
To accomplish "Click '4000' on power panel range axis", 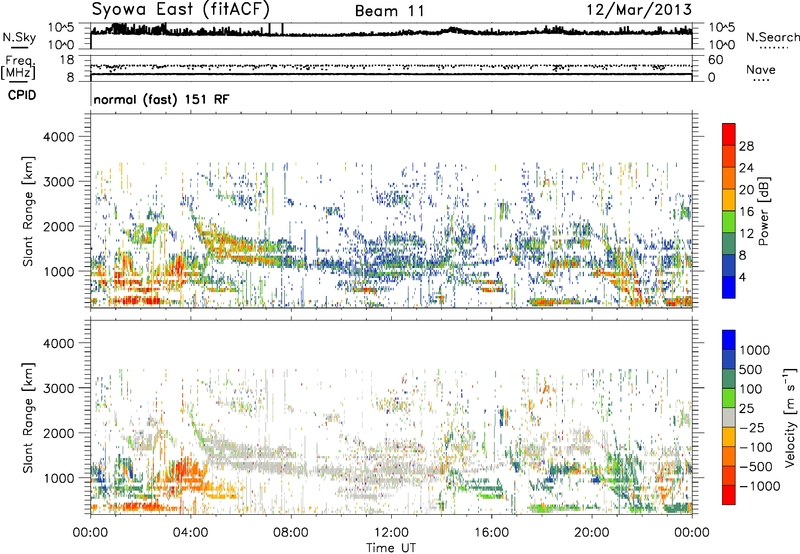I will [x=58, y=137].
